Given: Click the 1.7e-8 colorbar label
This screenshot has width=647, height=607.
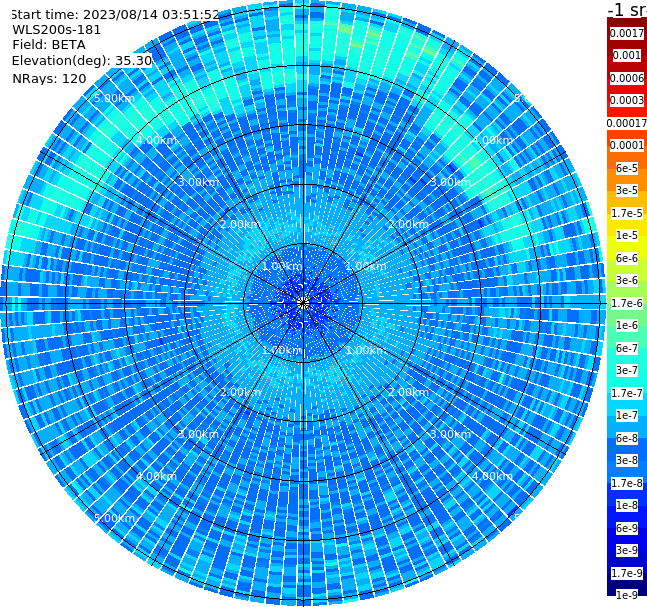Looking at the screenshot, I should pos(627,483).
